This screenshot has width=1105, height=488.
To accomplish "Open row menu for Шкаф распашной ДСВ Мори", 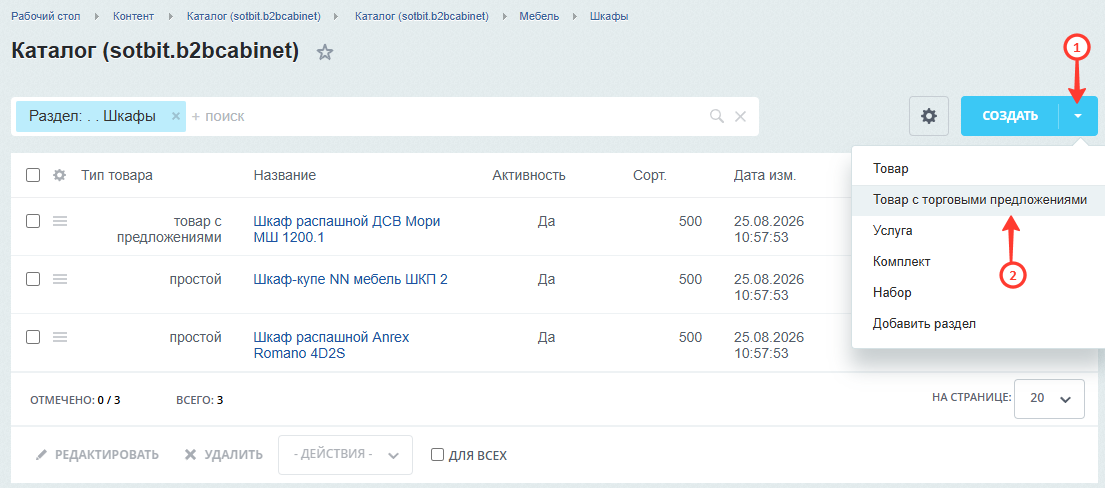I will 60,221.
